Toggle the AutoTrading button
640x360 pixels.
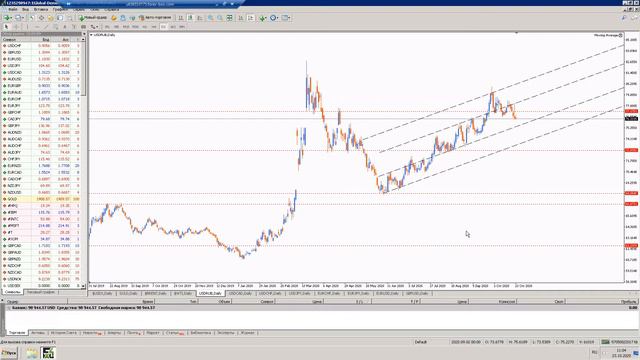click(155, 18)
